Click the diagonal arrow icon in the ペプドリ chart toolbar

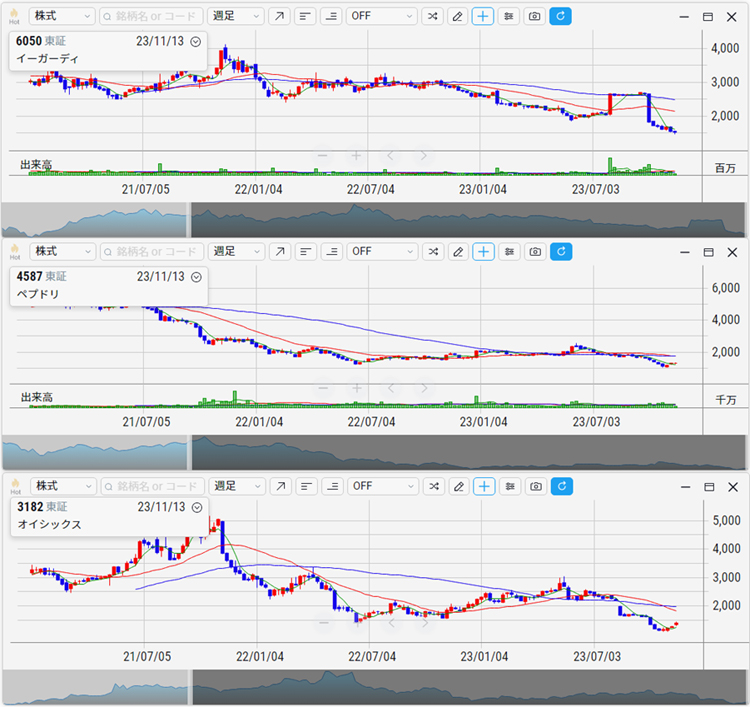coord(279,251)
